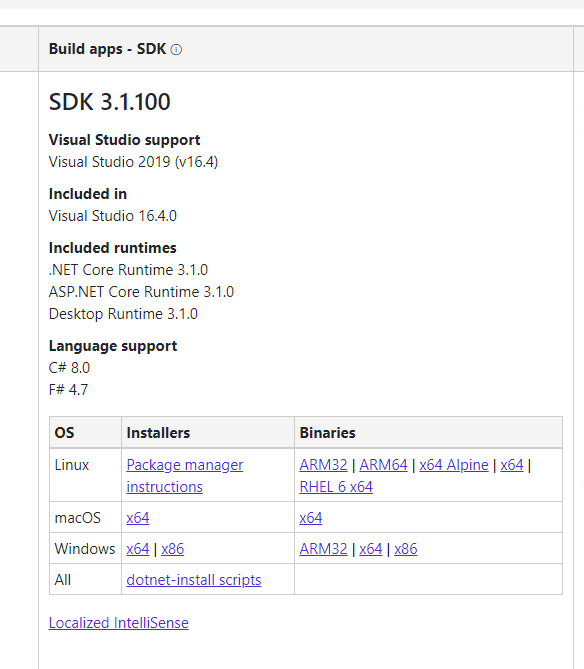584x669 pixels.
Task: Click the .NET Core Runtime 3.1.0 text
Action: [x=128, y=270]
